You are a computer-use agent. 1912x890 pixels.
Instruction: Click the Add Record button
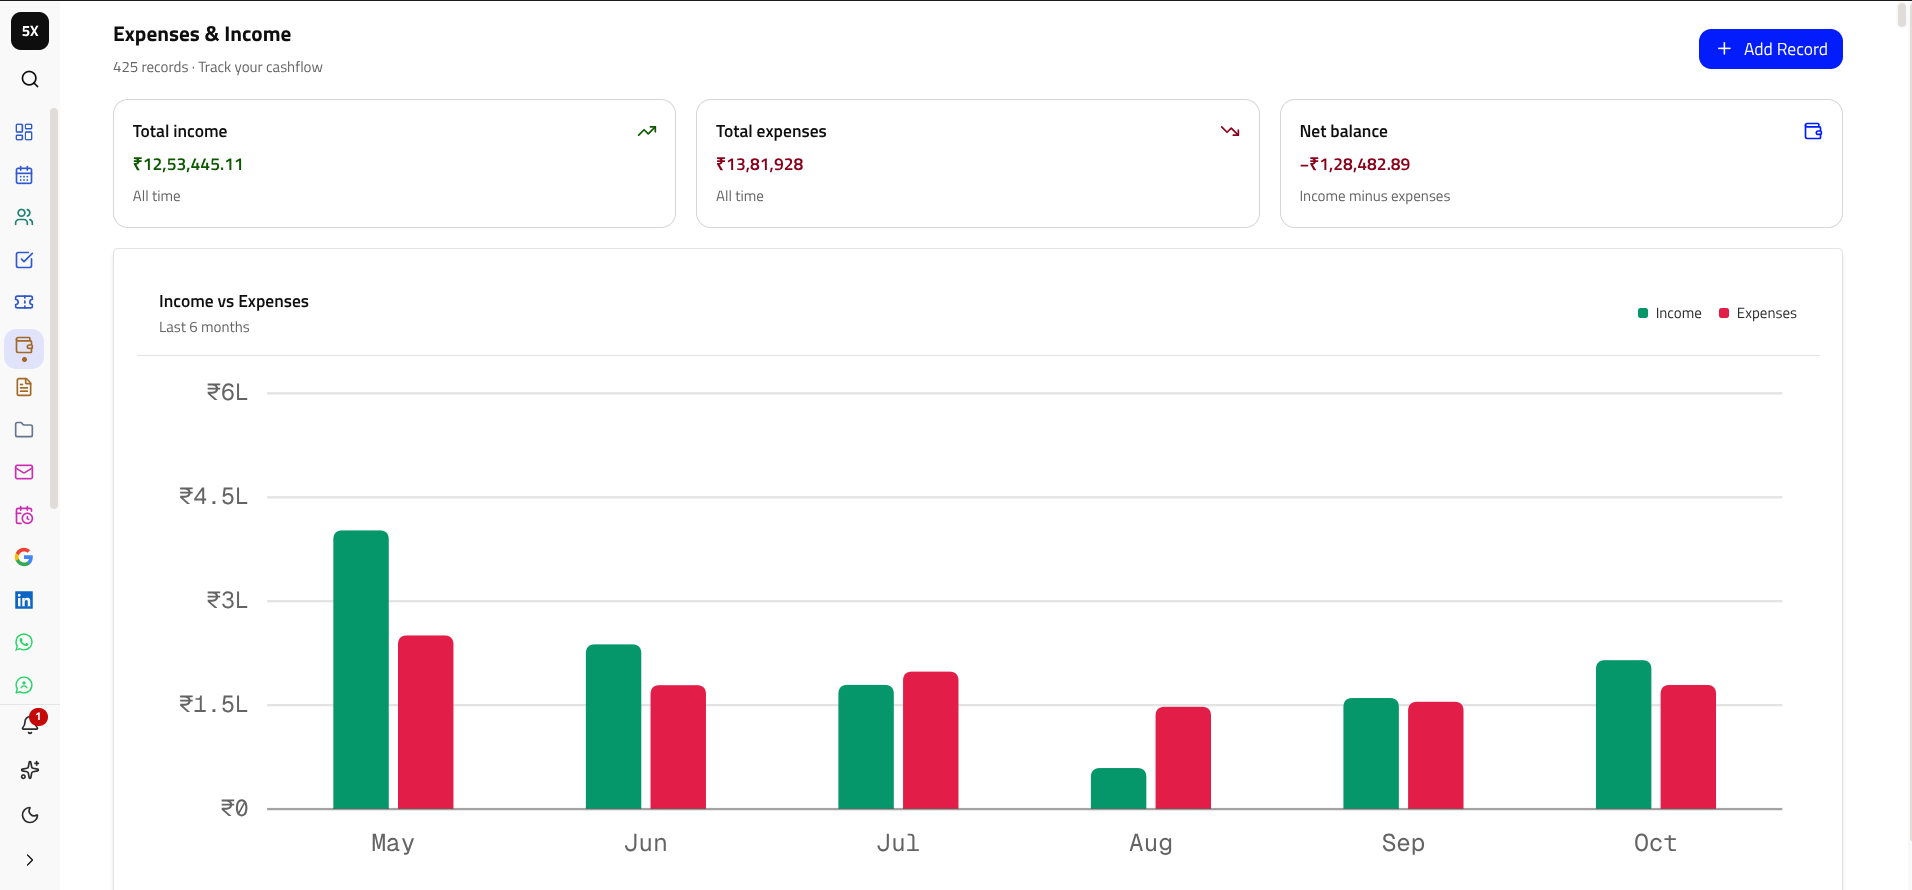point(1770,49)
